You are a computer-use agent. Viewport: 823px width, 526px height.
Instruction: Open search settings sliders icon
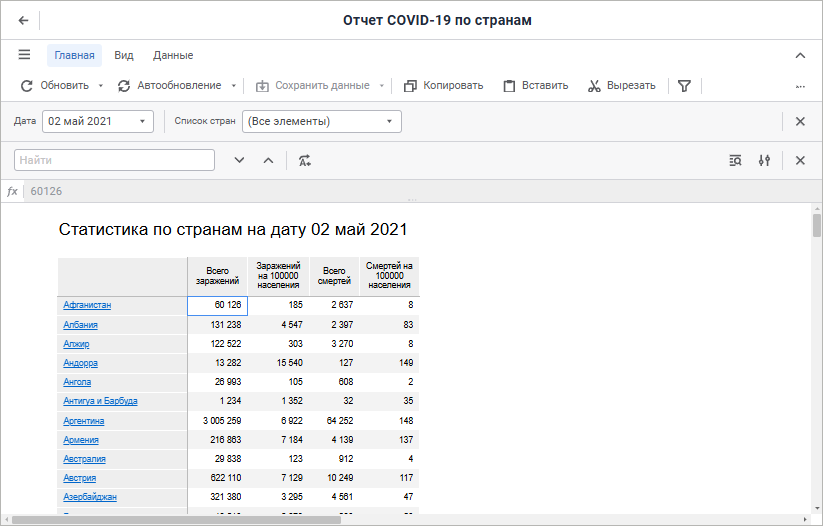[764, 160]
